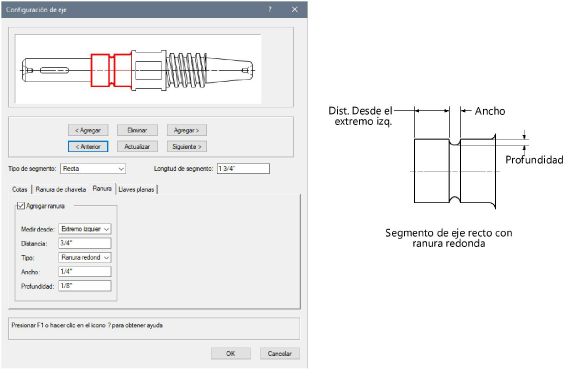Viewport: 569px width, 369px height.
Task: Click the Profundidad input field
Action: click(85, 286)
